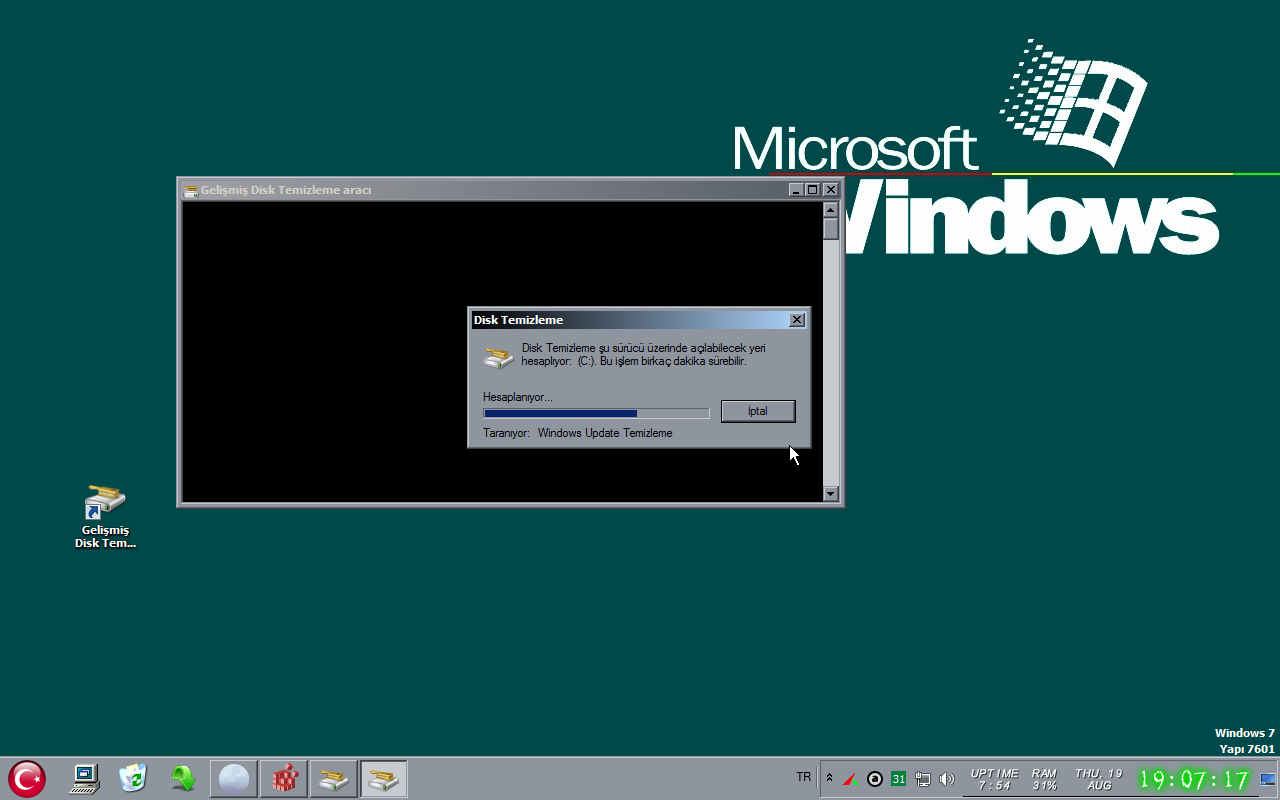Switch to the highlighted Disk Cleanup taskbar button
The height and width of the screenshot is (800, 1280).
tap(384, 778)
